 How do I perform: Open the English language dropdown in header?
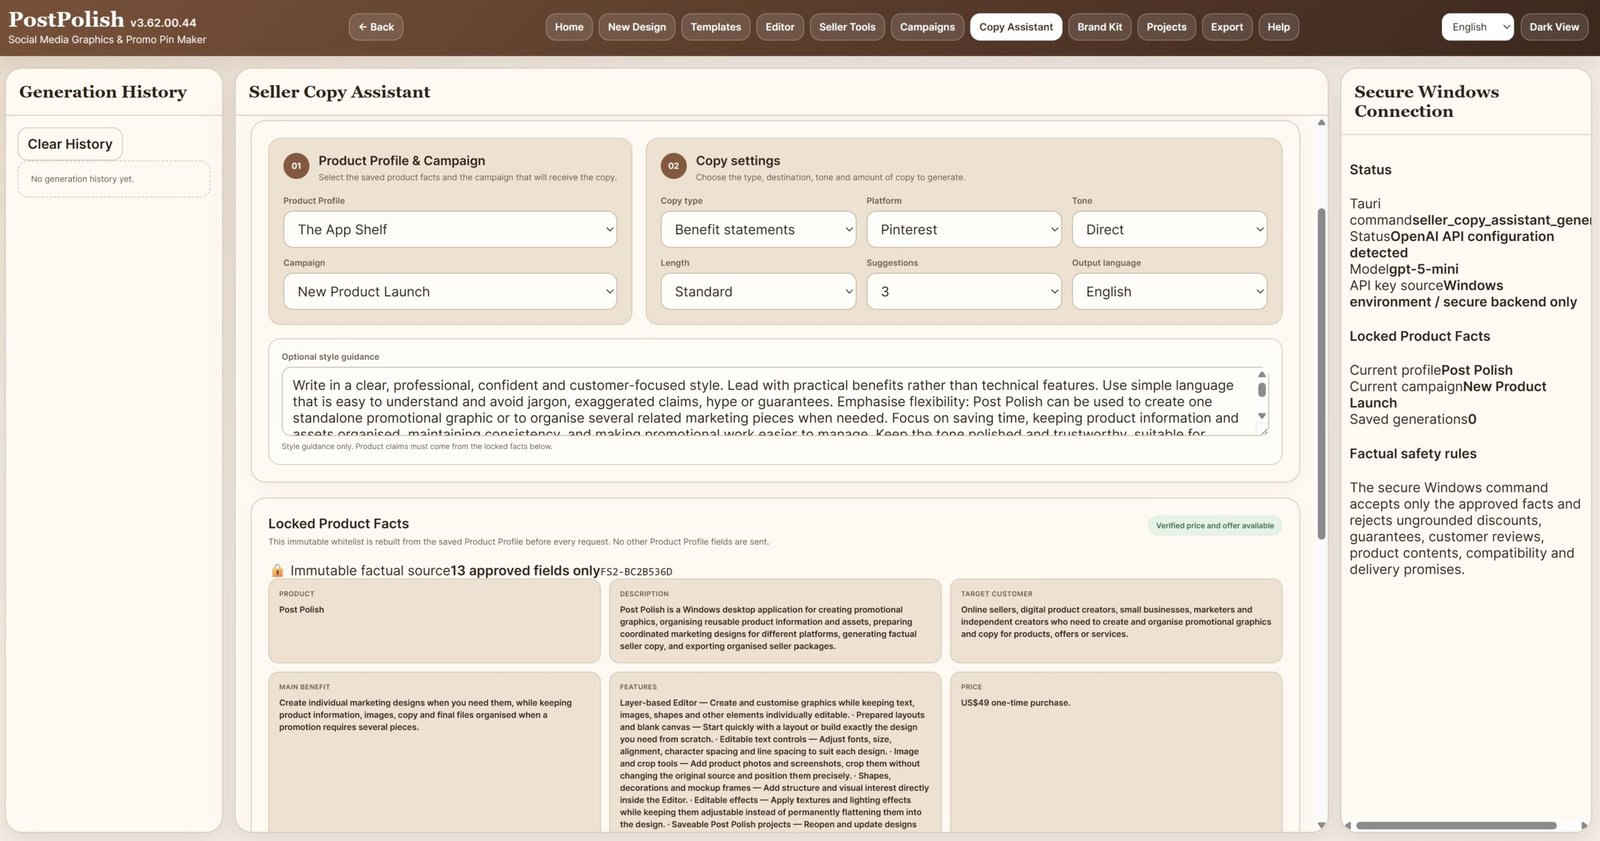1477,27
